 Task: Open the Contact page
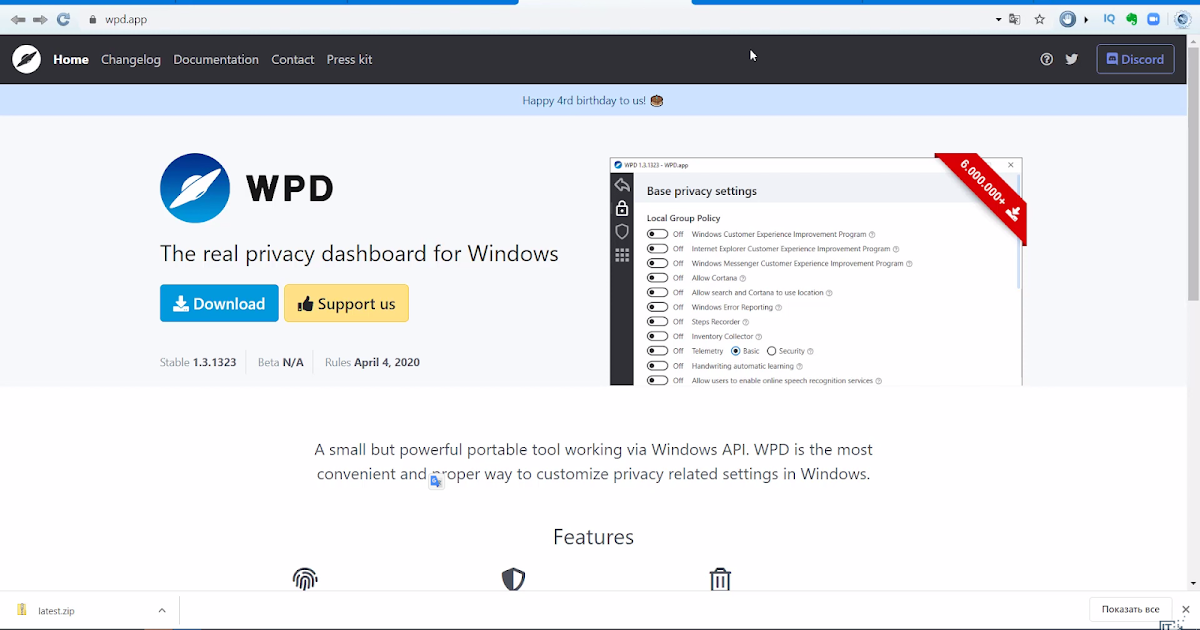click(x=293, y=59)
